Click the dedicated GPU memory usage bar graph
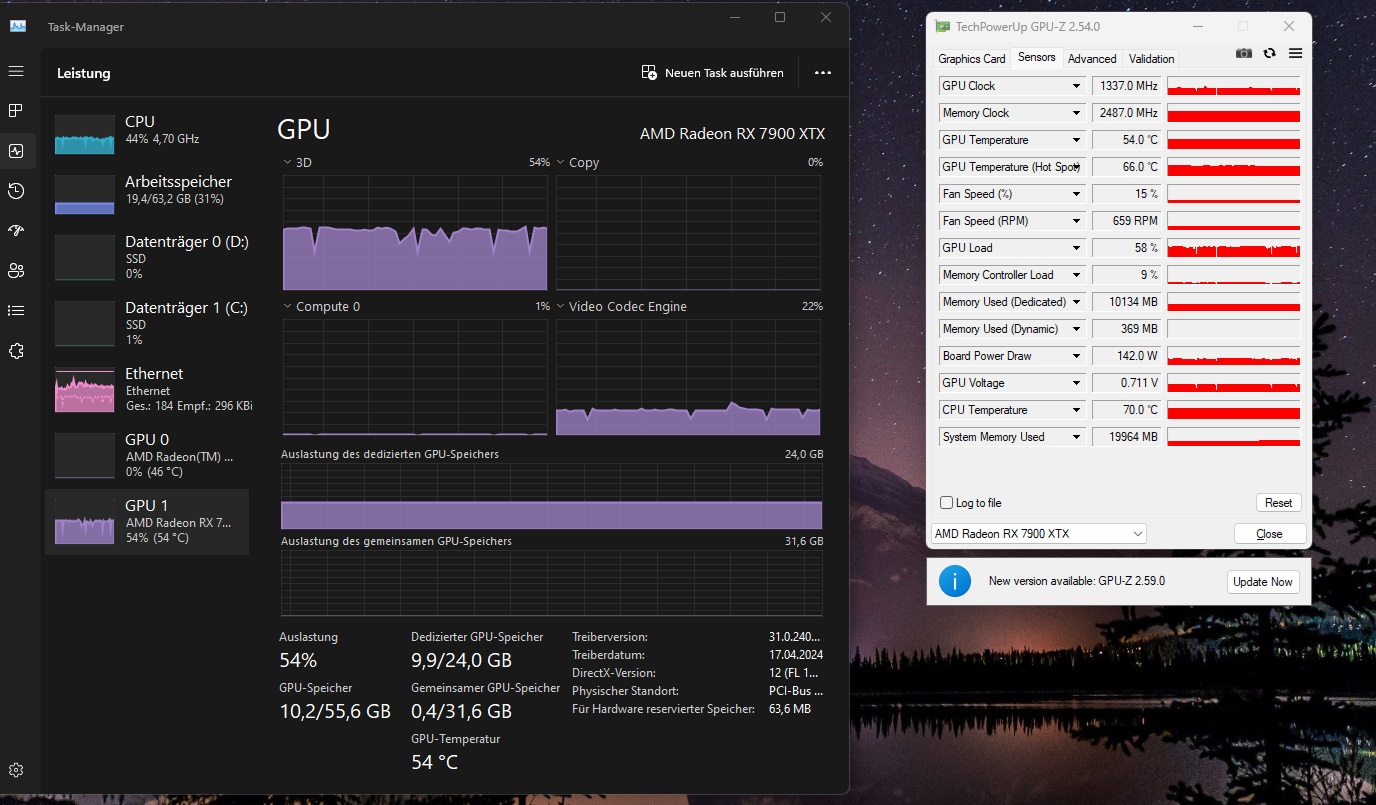Viewport: 1376px width, 805px height. pyautogui.click(x=552, y=496)
